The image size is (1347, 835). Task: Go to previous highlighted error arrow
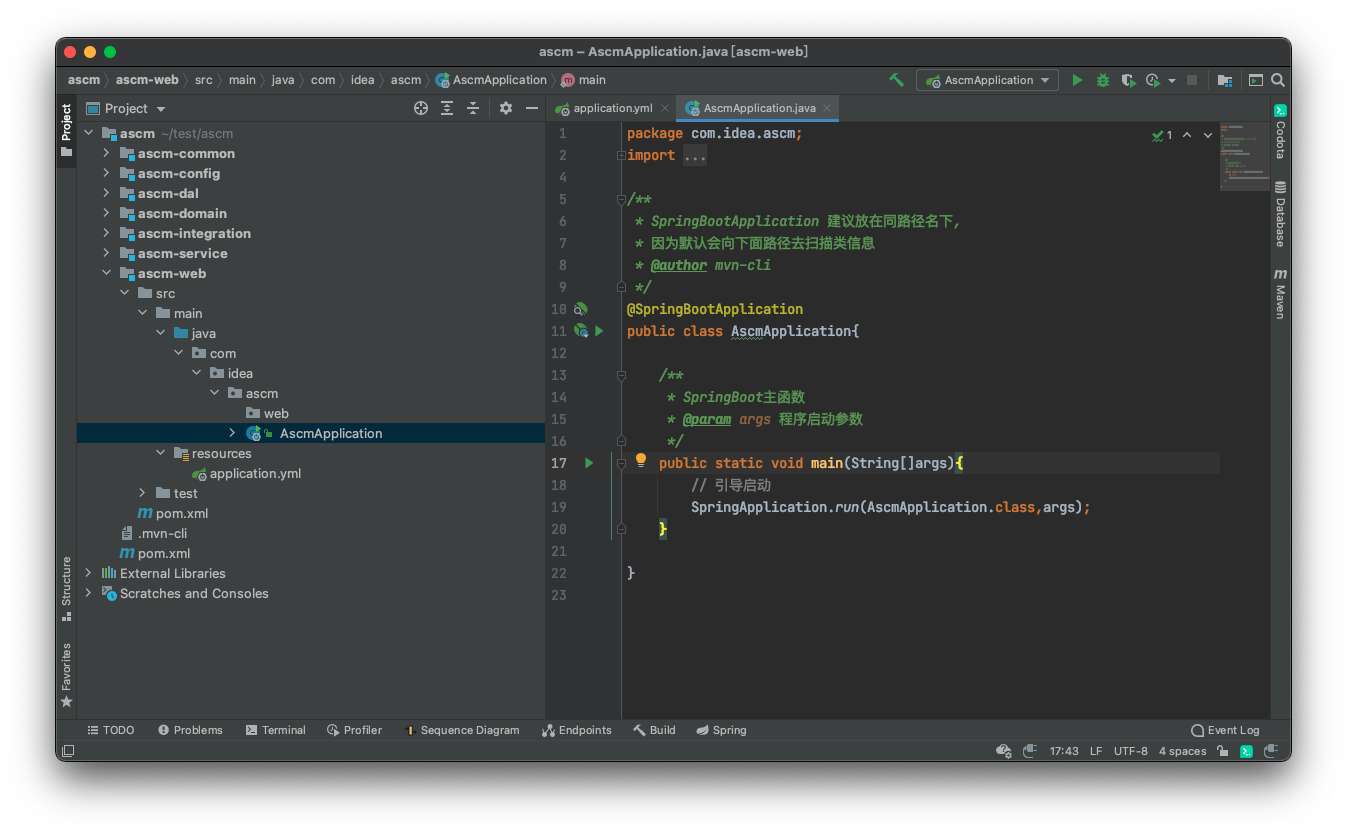point(1187,134)
